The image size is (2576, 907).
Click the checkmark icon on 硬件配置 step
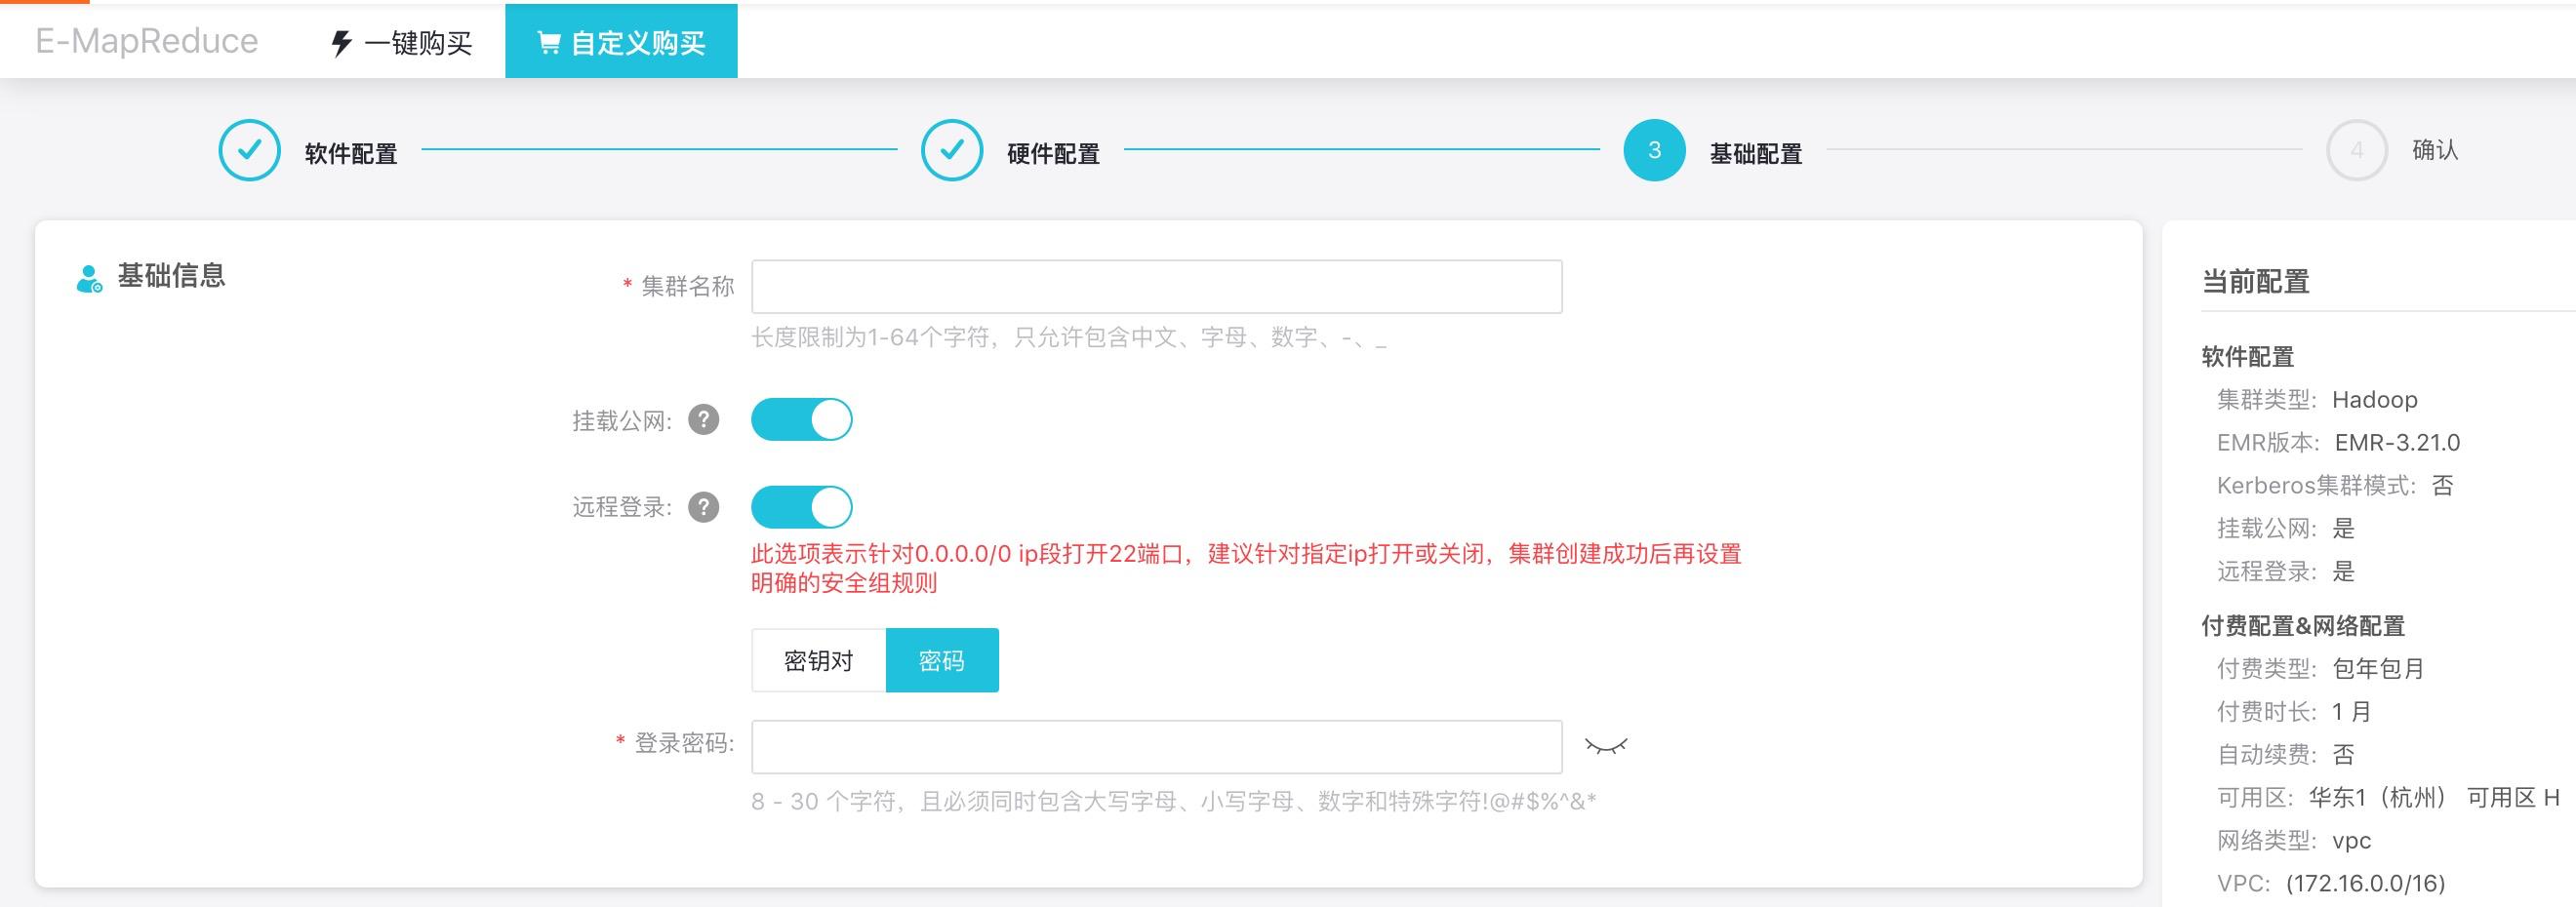[x=953, y=149]
